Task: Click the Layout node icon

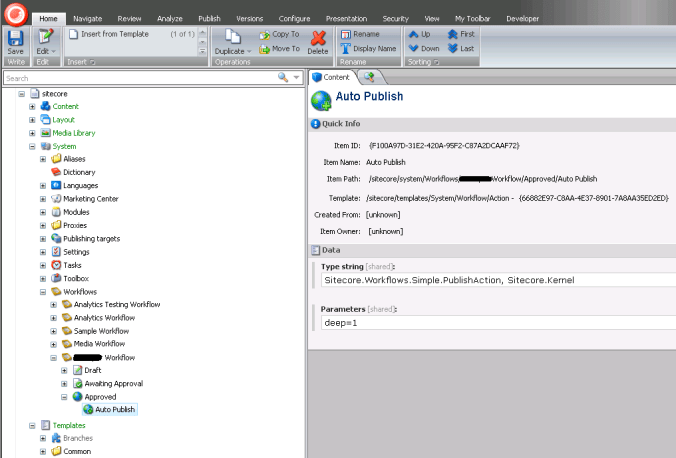Action: (x=45, y=119)
